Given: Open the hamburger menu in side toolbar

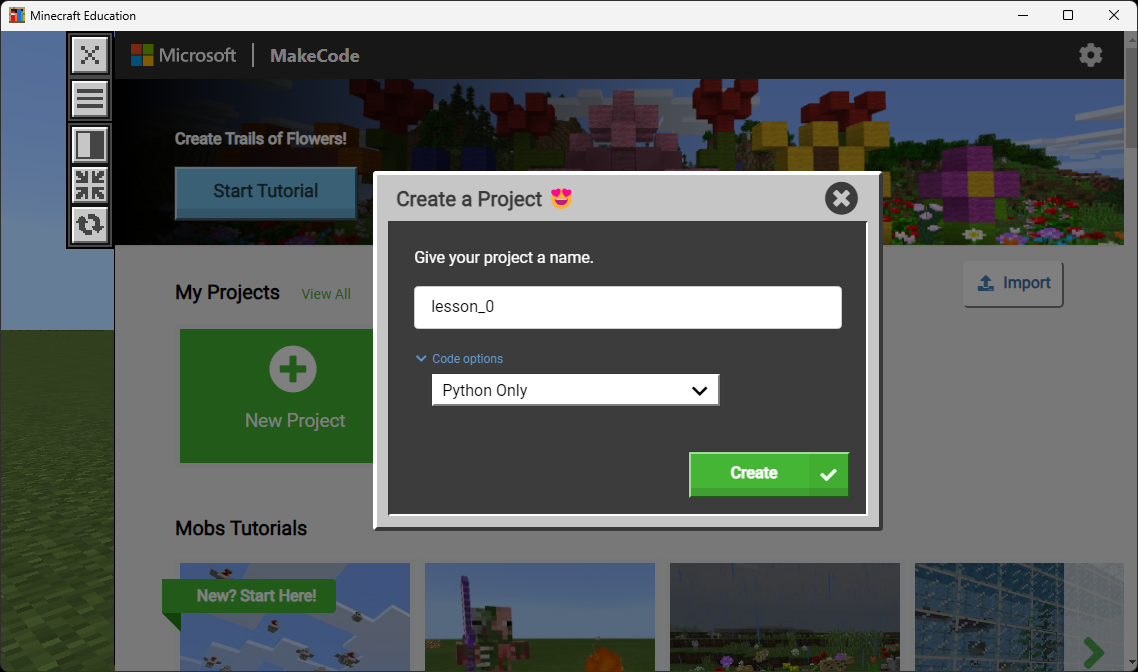Looking at the screenshot, I should [x=90, y=99].
